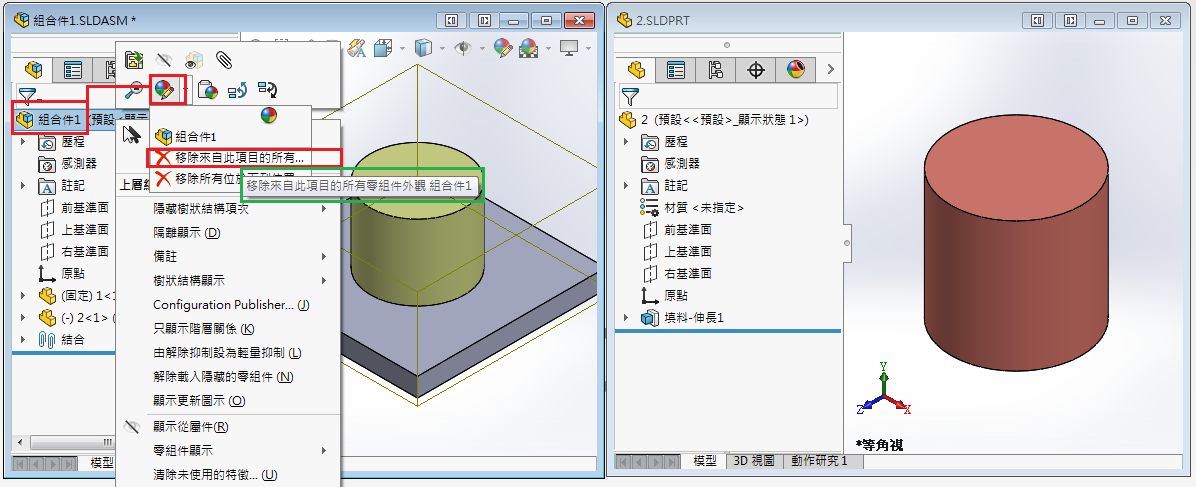1196x487 pixels.
Task: Expand 歷程 folder in assembly tree
Action: click(x=22, y=142)
